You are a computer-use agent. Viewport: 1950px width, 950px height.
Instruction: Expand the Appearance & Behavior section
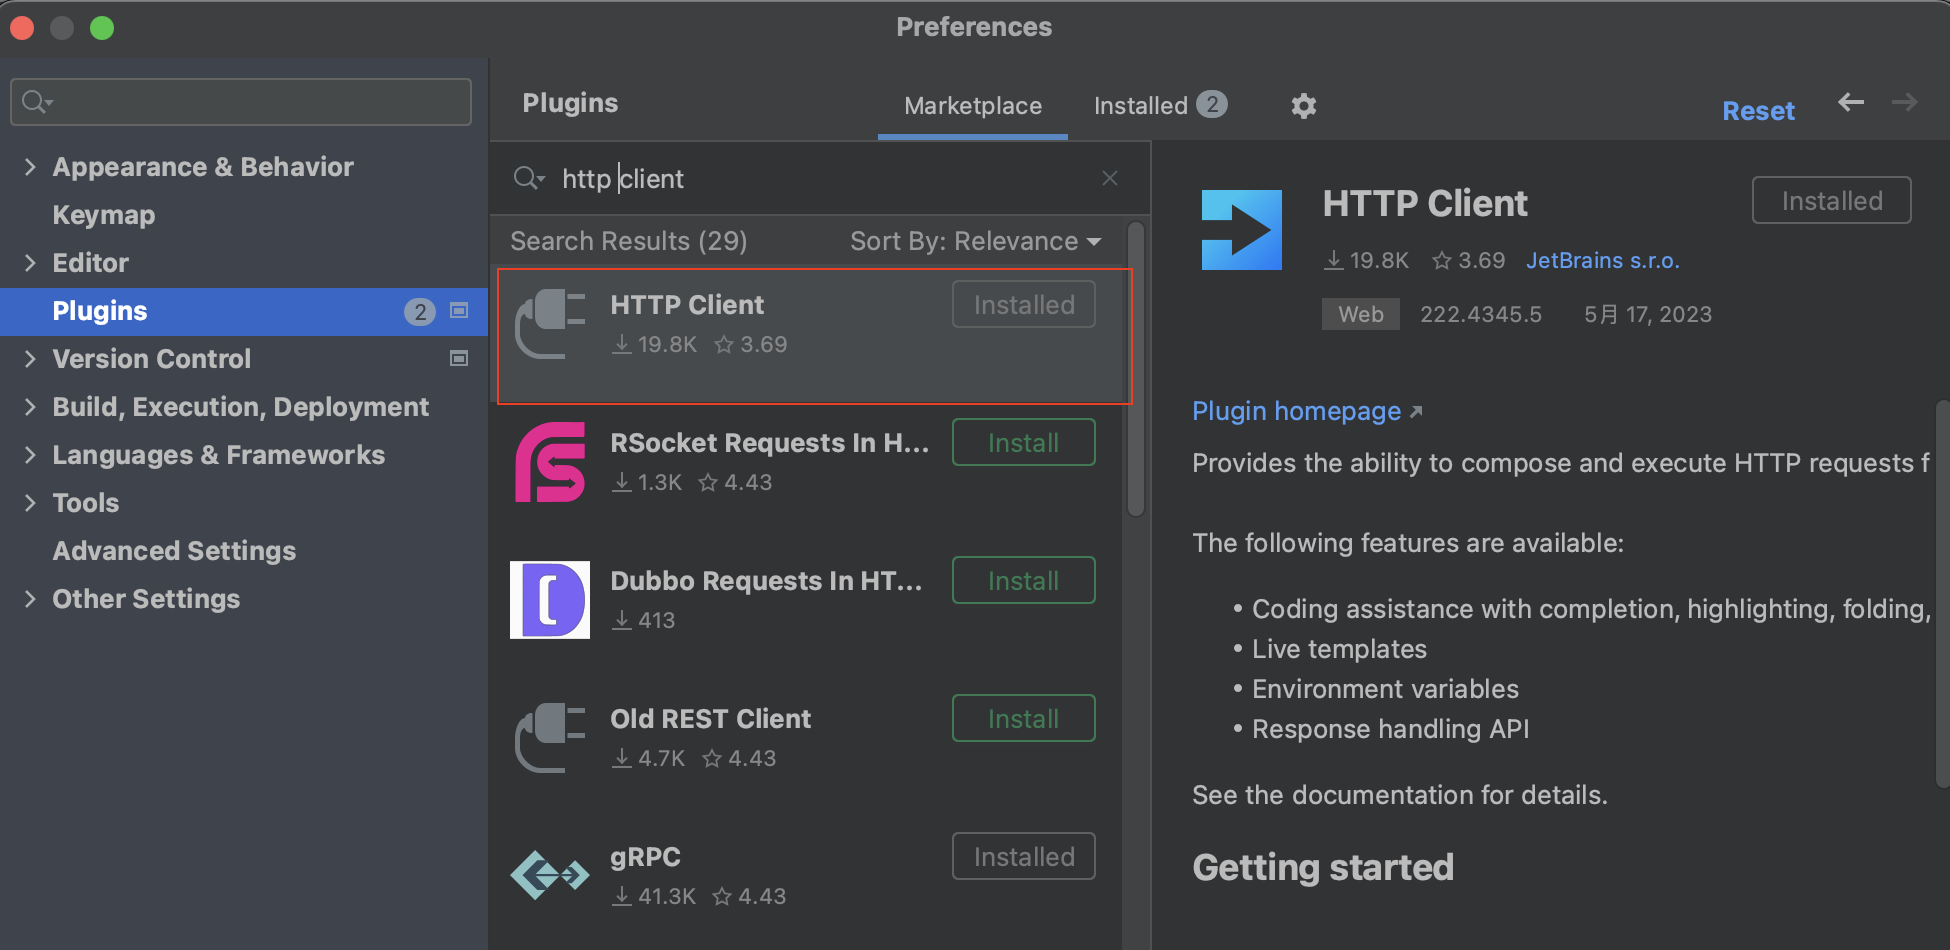click(30, 167)
